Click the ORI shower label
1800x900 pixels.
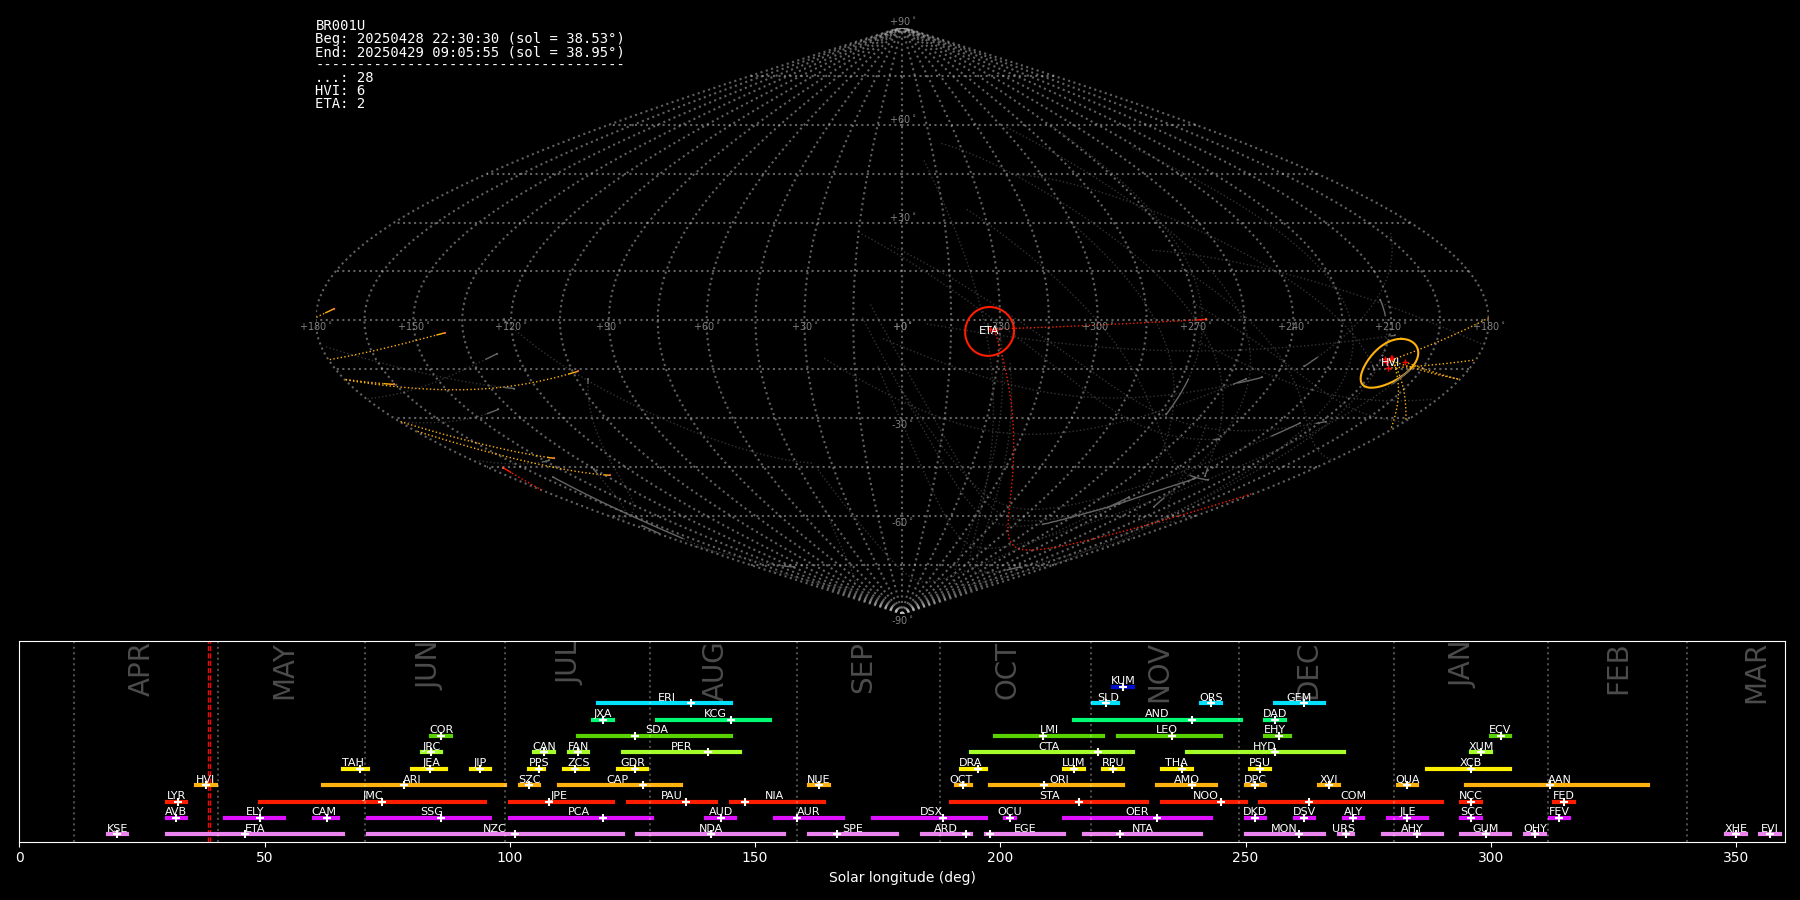point(1059,779)
